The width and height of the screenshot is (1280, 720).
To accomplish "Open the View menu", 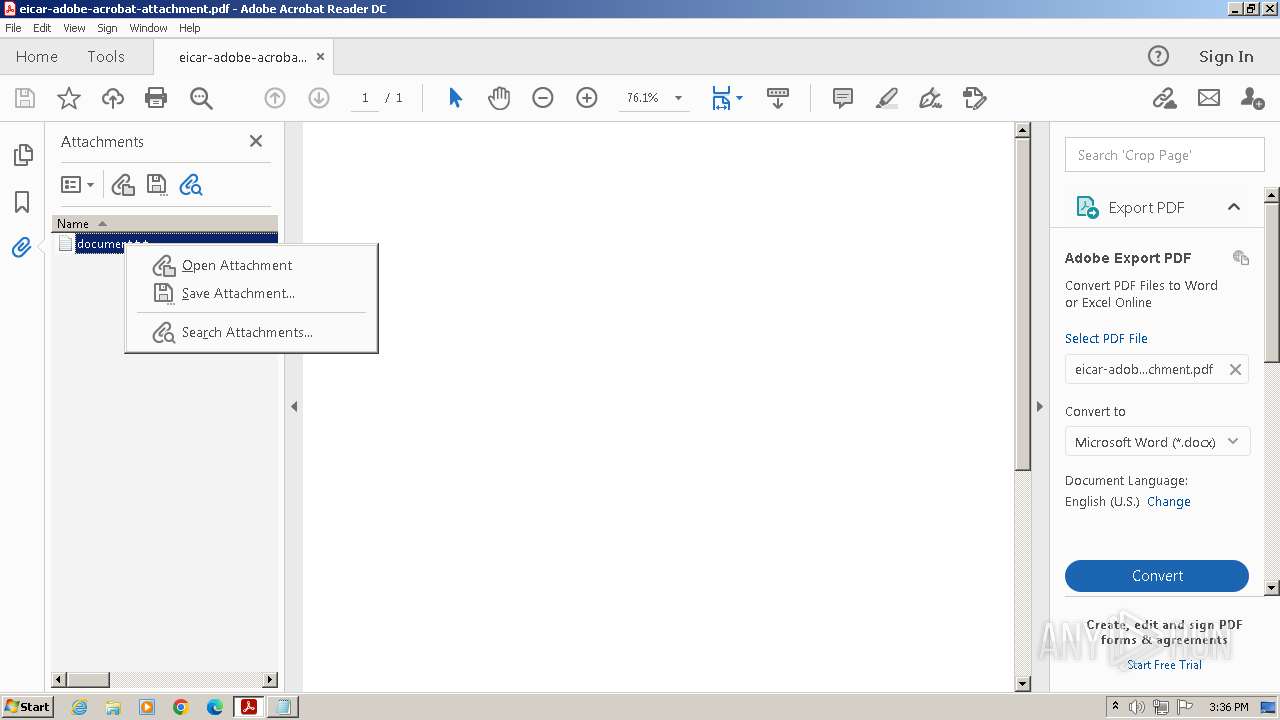I will click(74, 28).
